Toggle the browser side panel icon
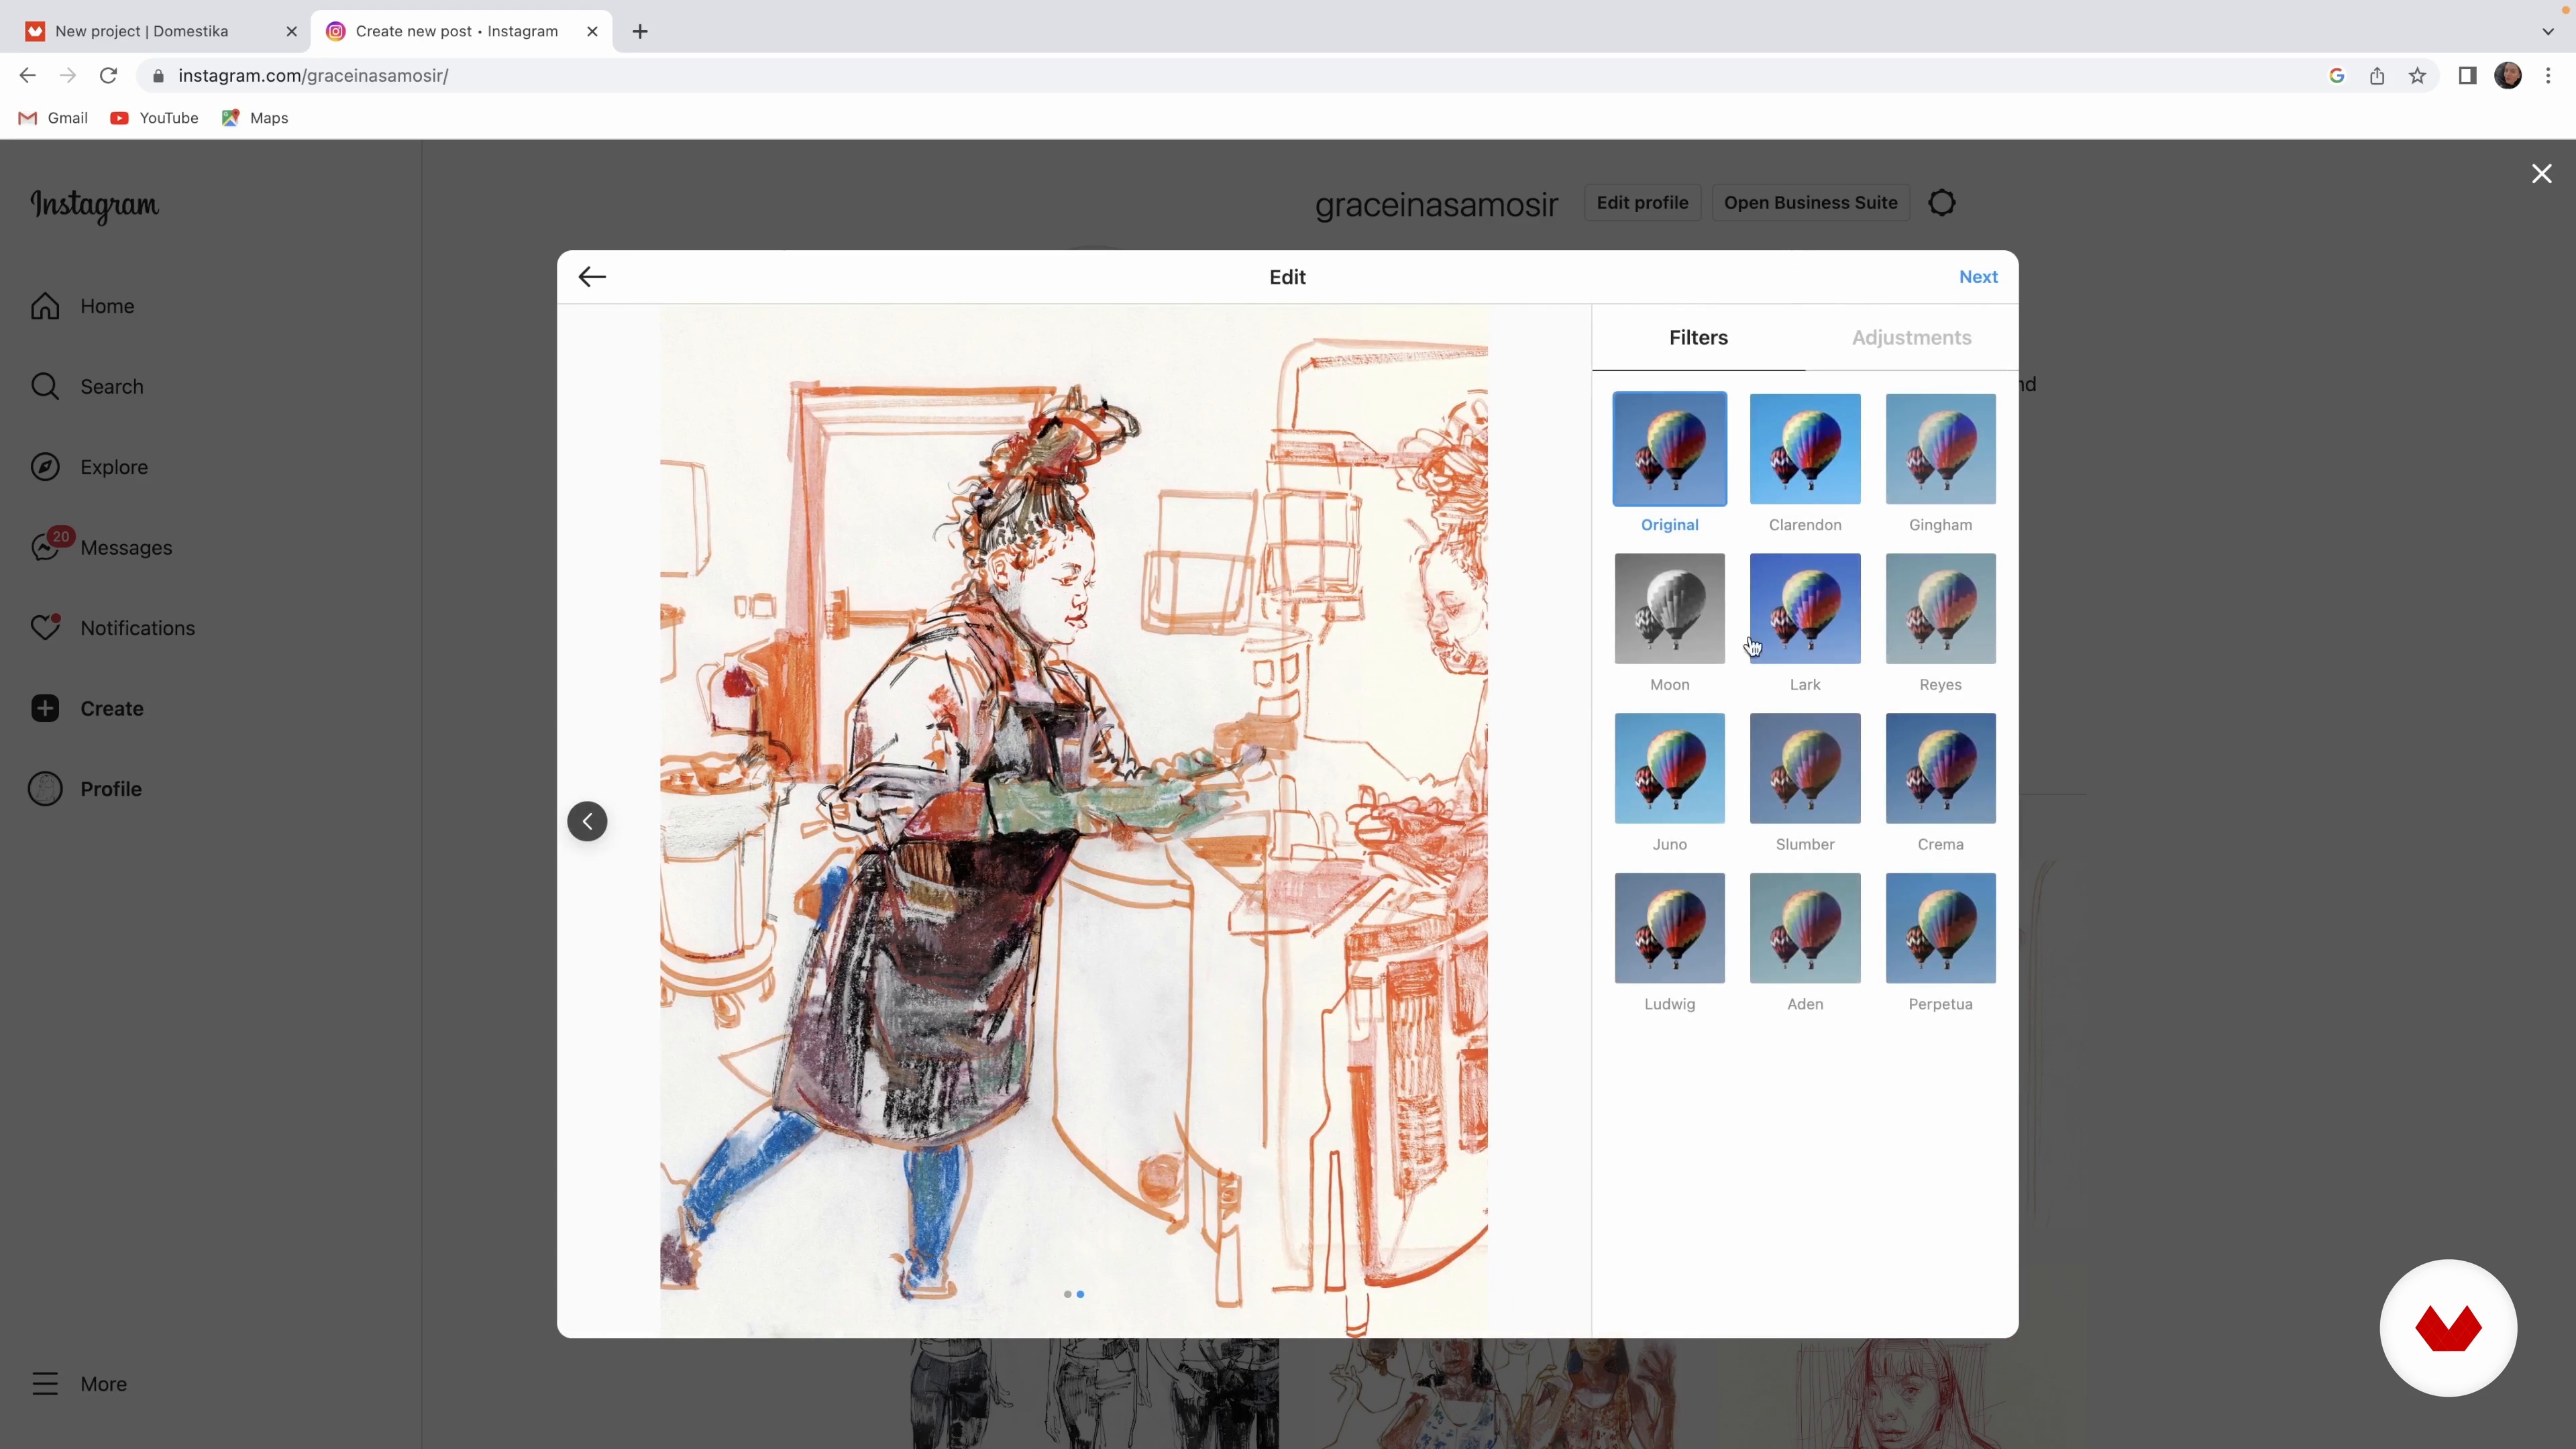The width and height of the screenshot is (2576, 1449). point(2467,76)
